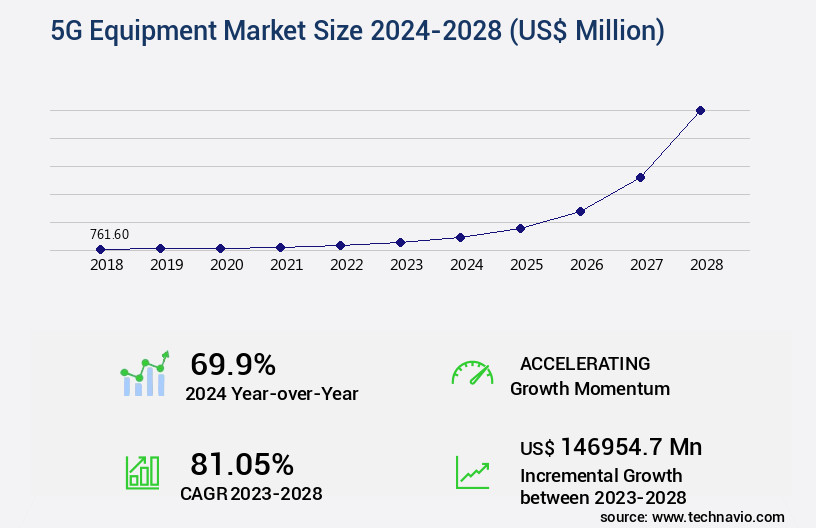
Task: Click the ACCELERATING Growth Momentum text
Action: (x=589, y=376)
